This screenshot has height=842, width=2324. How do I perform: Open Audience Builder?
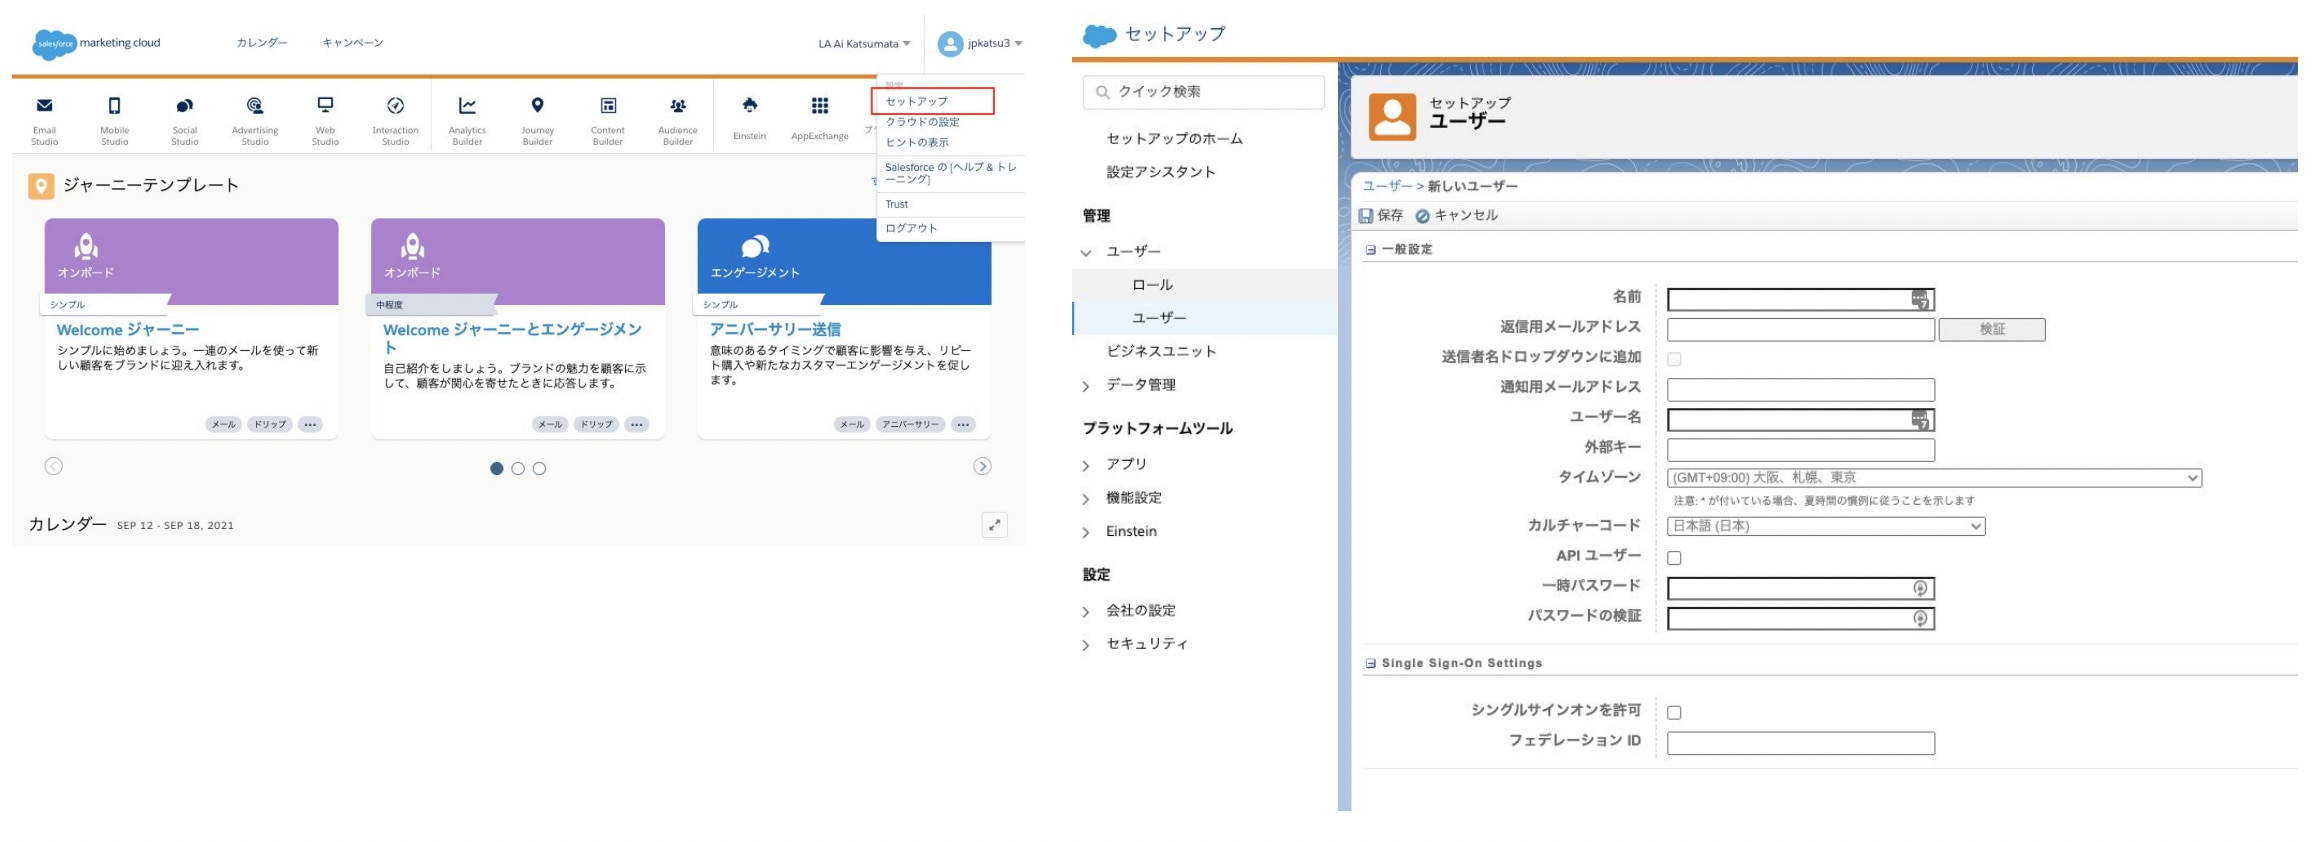[677, 120]
